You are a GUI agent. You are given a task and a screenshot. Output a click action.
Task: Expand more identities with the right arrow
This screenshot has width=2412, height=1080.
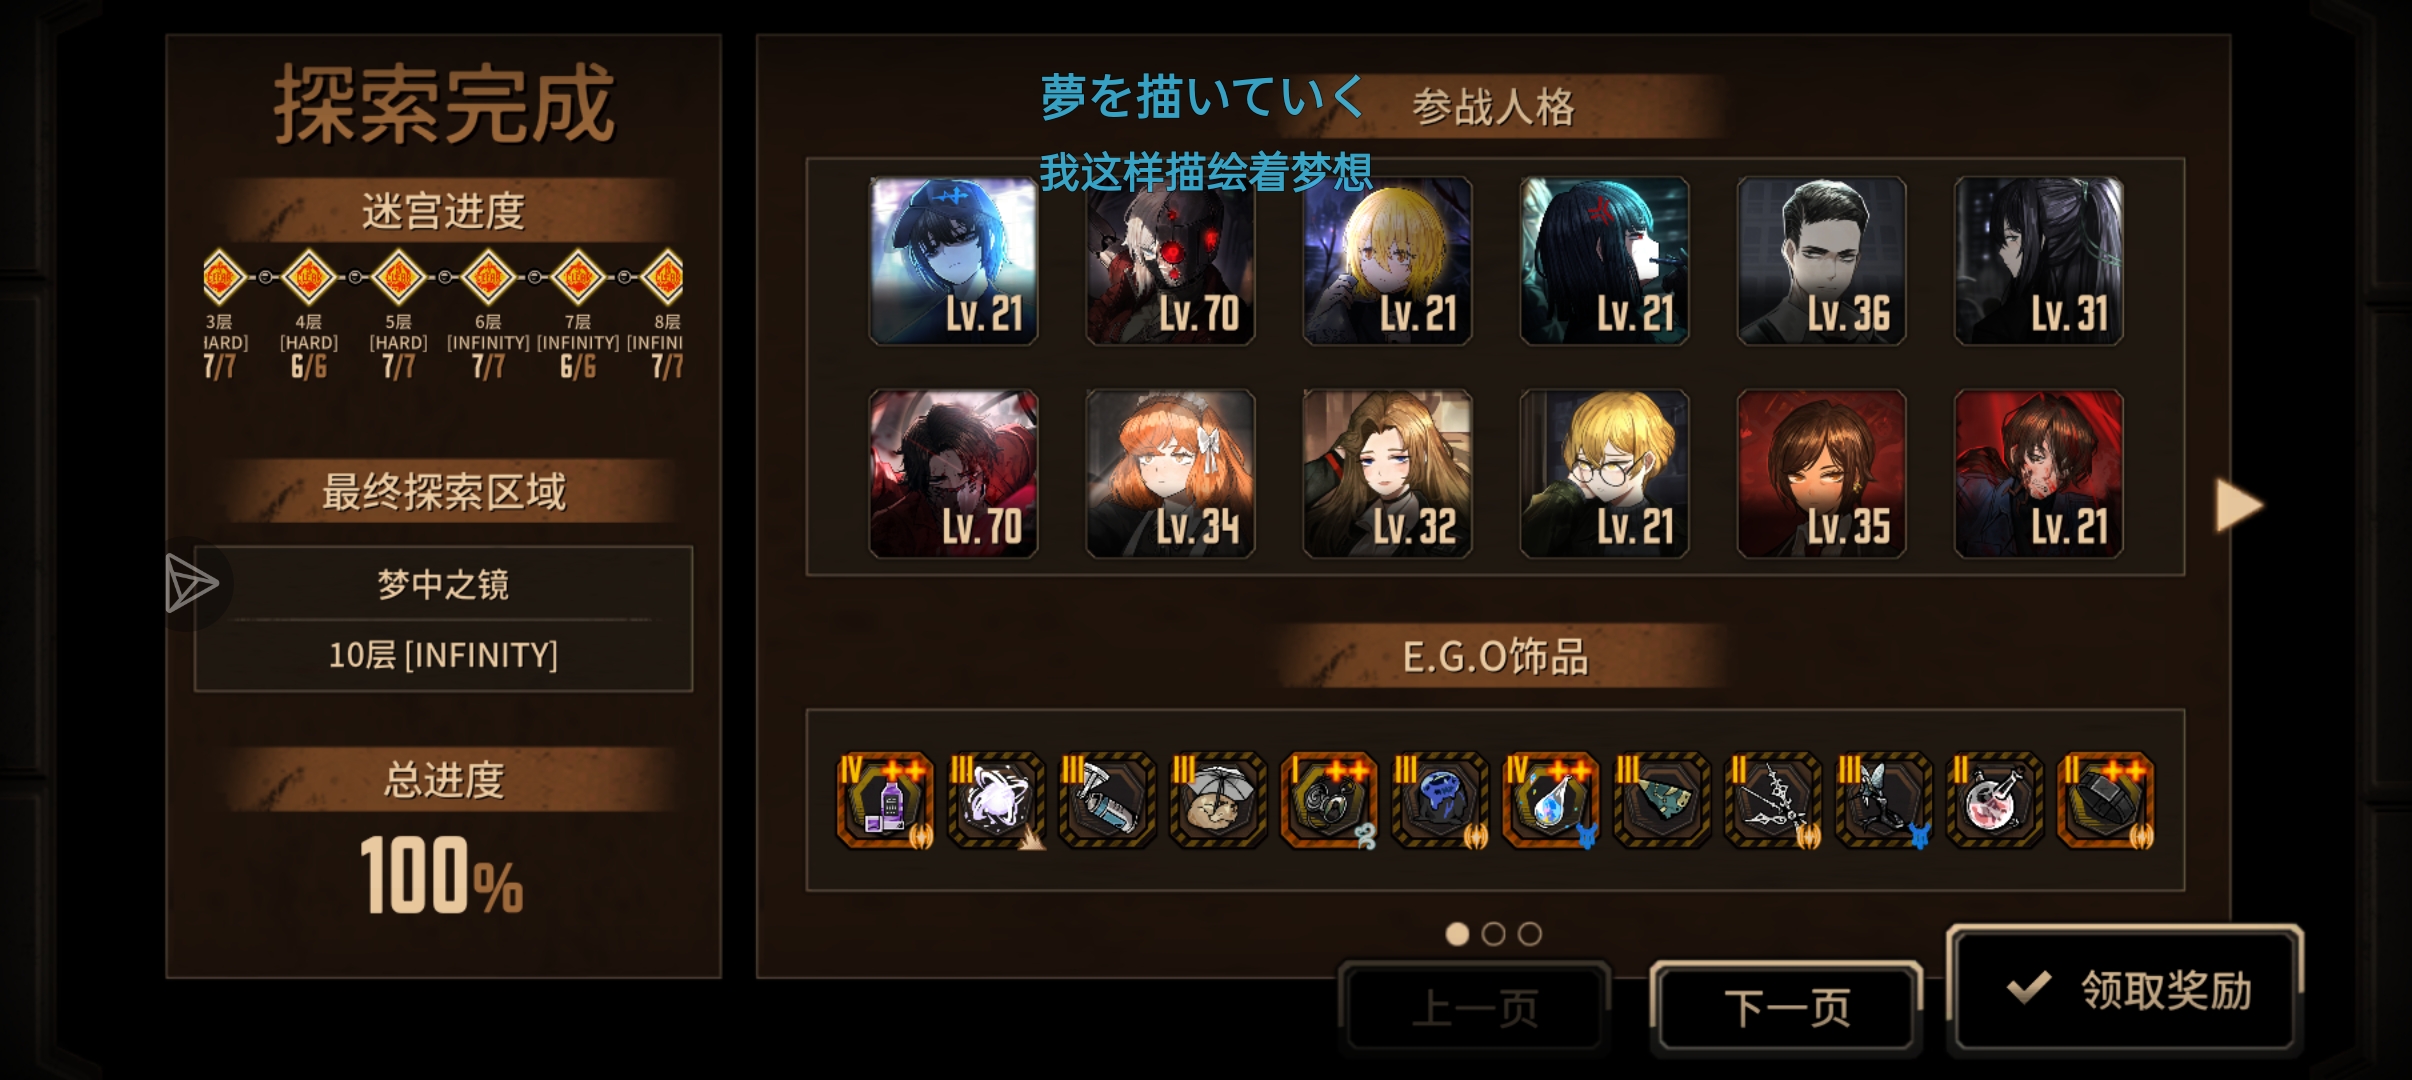pyautogui.click(x=2238, y=505)
